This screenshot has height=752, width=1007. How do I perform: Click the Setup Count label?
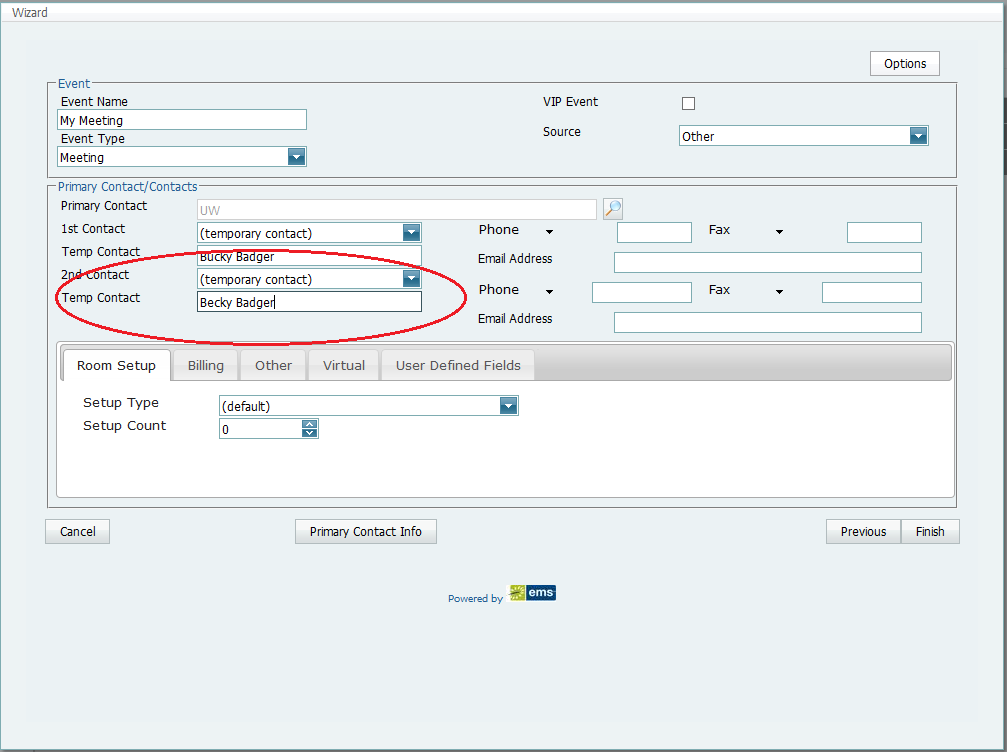tap(125, 426)
